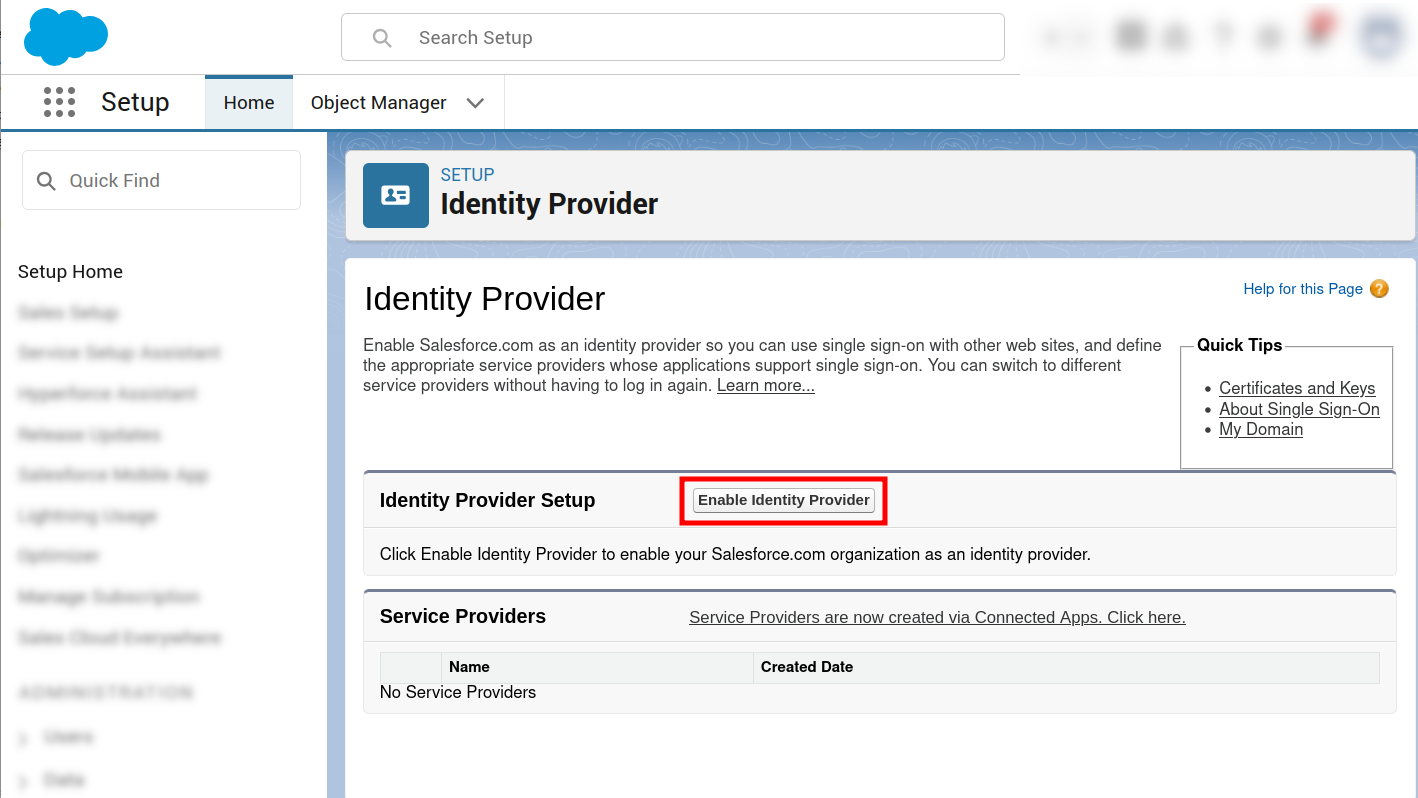Open the Object Manager tab

[378, 103]
